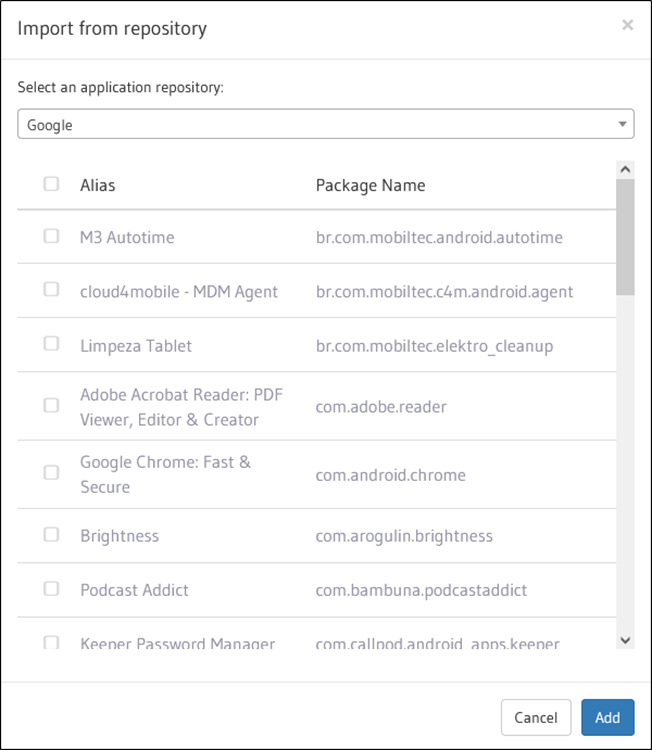This screenshot has height=750, width=652.
Task: Select com.adobe.reader package name
Action: pyautogui.click(x=381, y=407)
